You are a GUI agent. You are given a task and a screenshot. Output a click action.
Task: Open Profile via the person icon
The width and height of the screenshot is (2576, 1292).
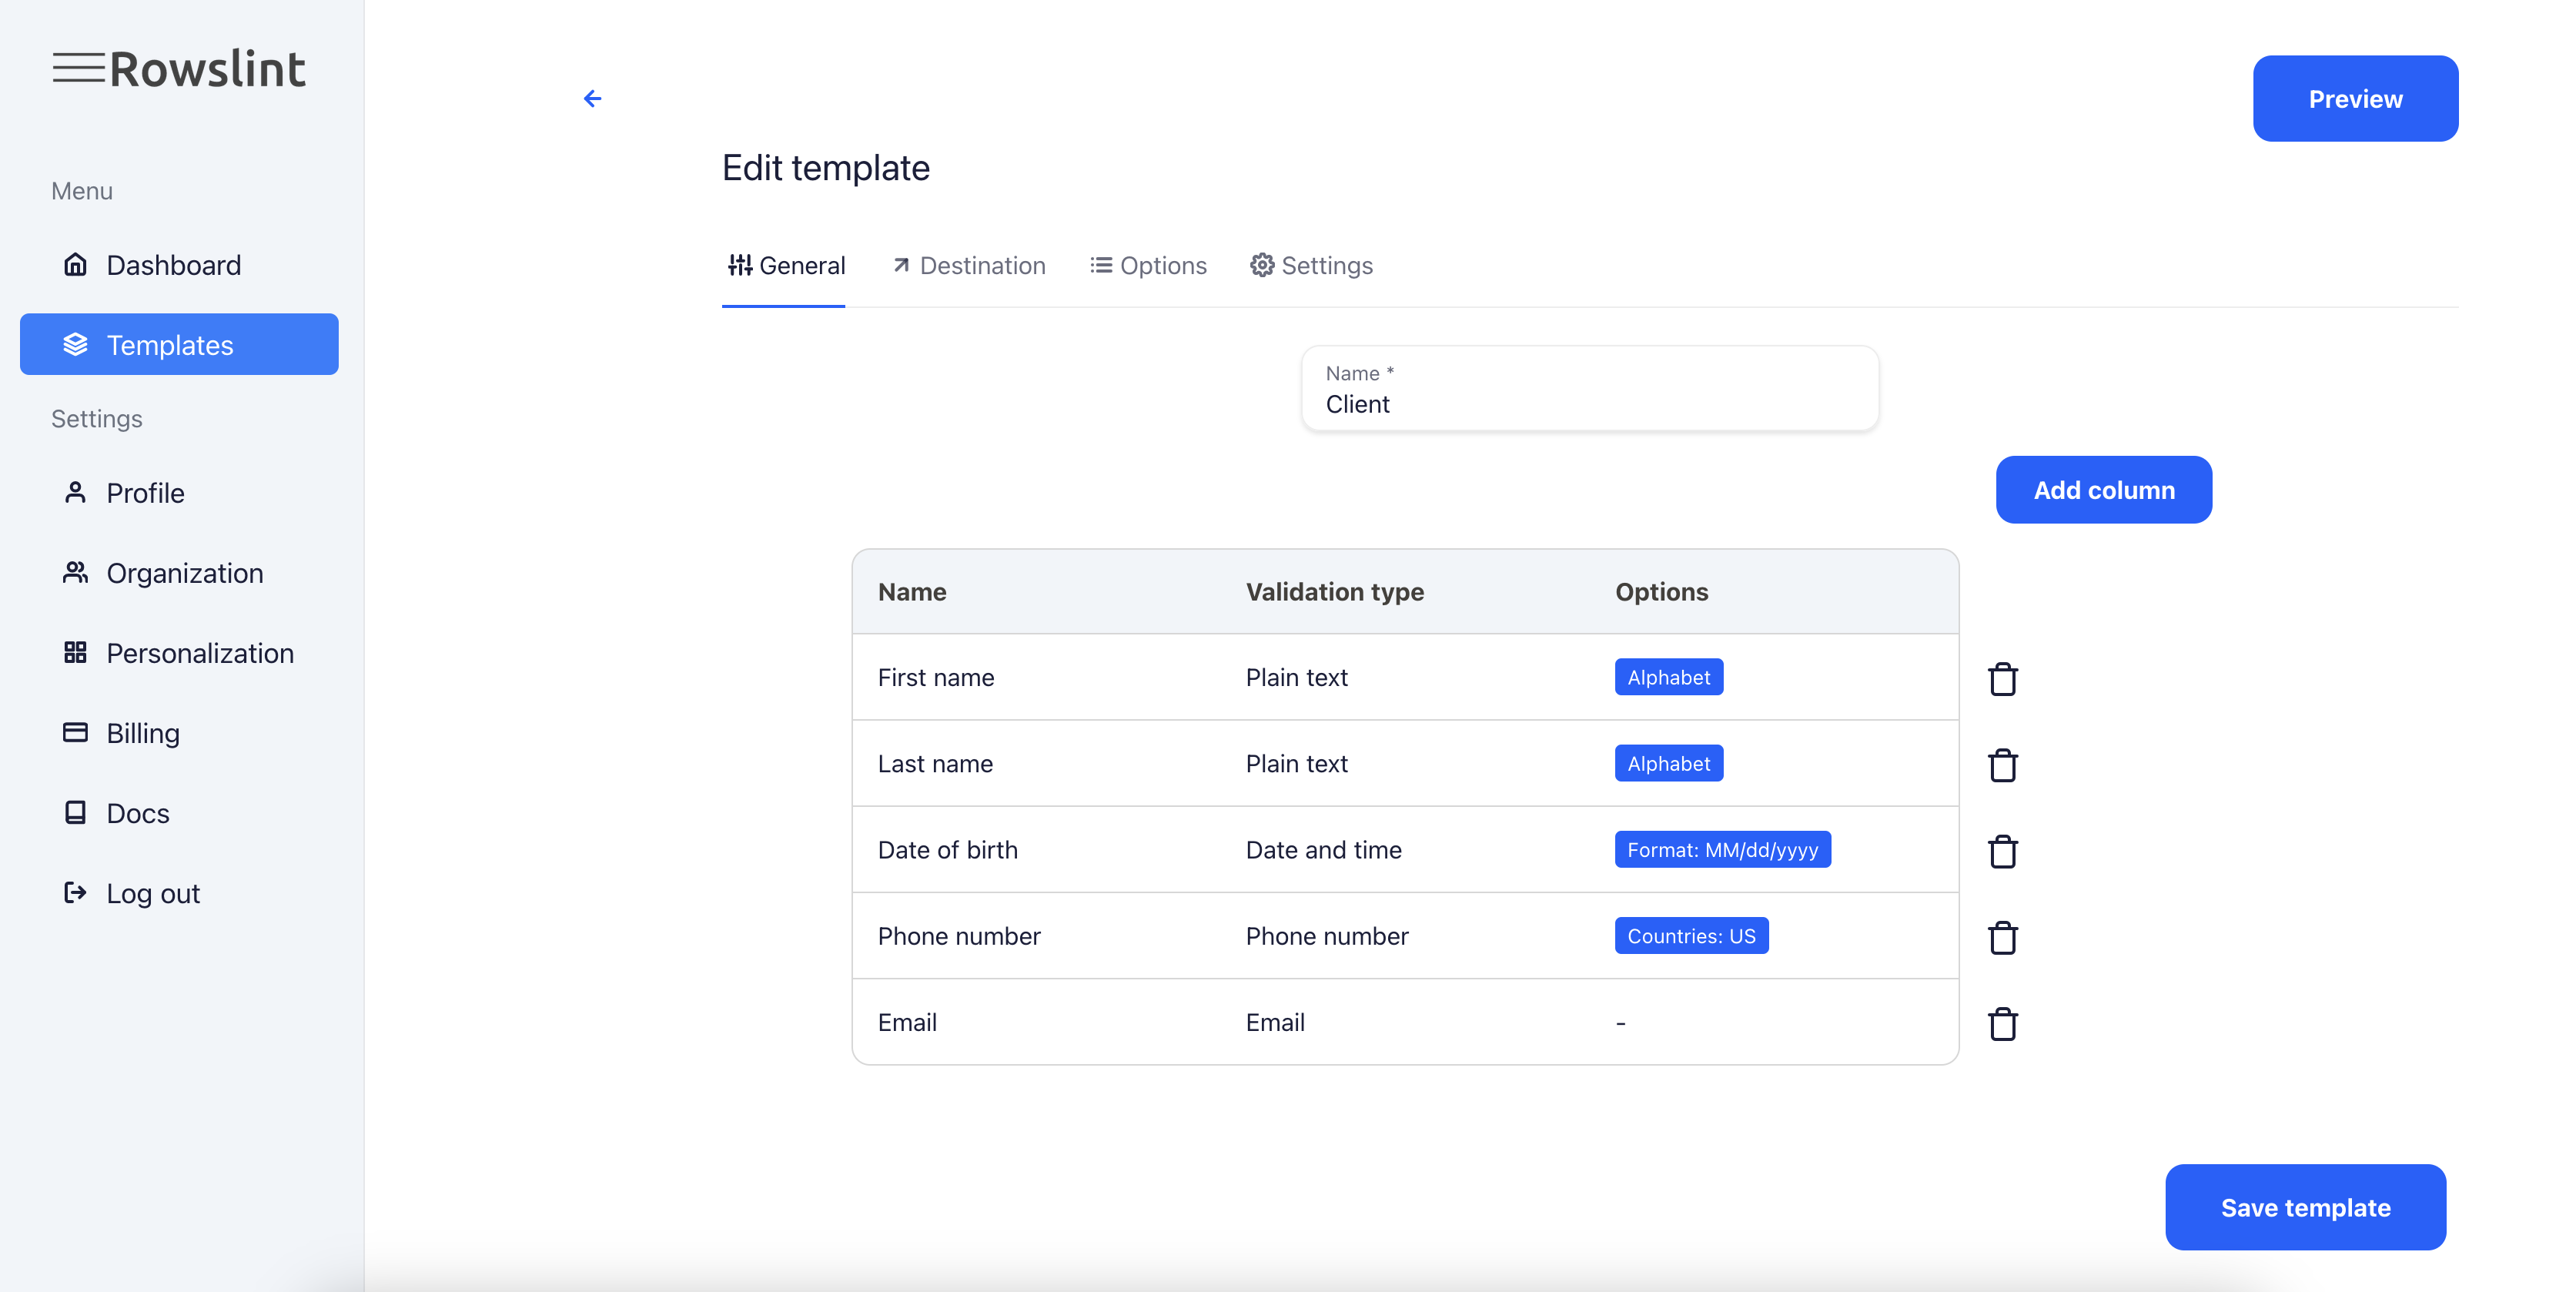tap(75, 492)
